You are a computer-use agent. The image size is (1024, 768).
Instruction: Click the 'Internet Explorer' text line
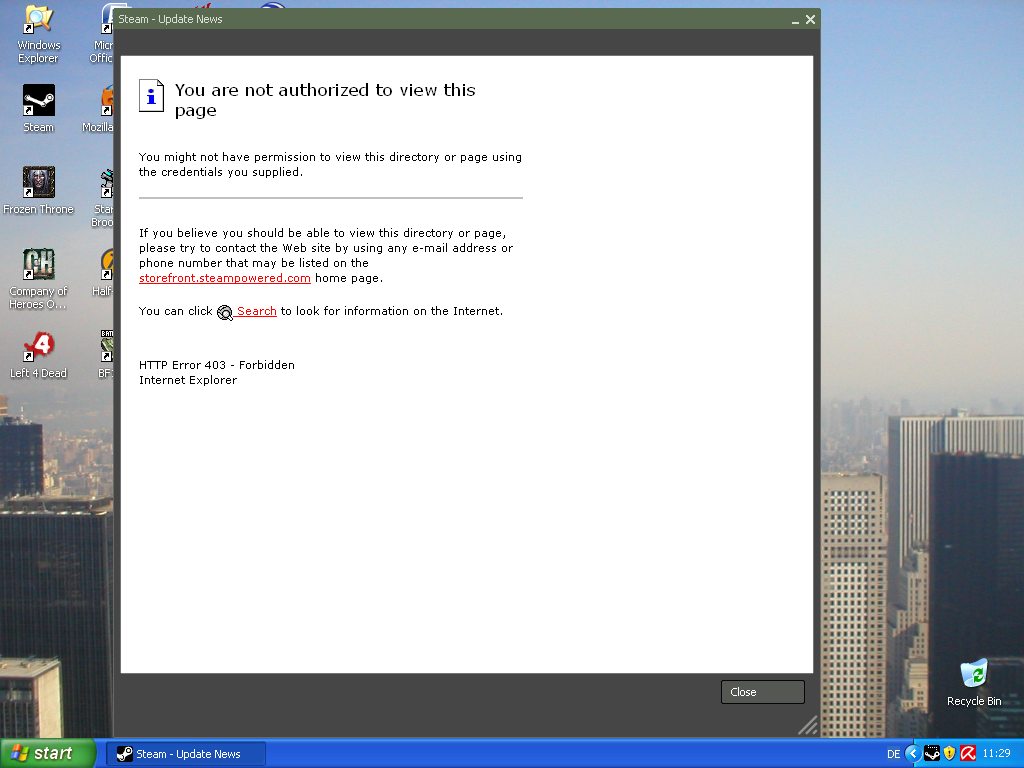coord(187,380)
